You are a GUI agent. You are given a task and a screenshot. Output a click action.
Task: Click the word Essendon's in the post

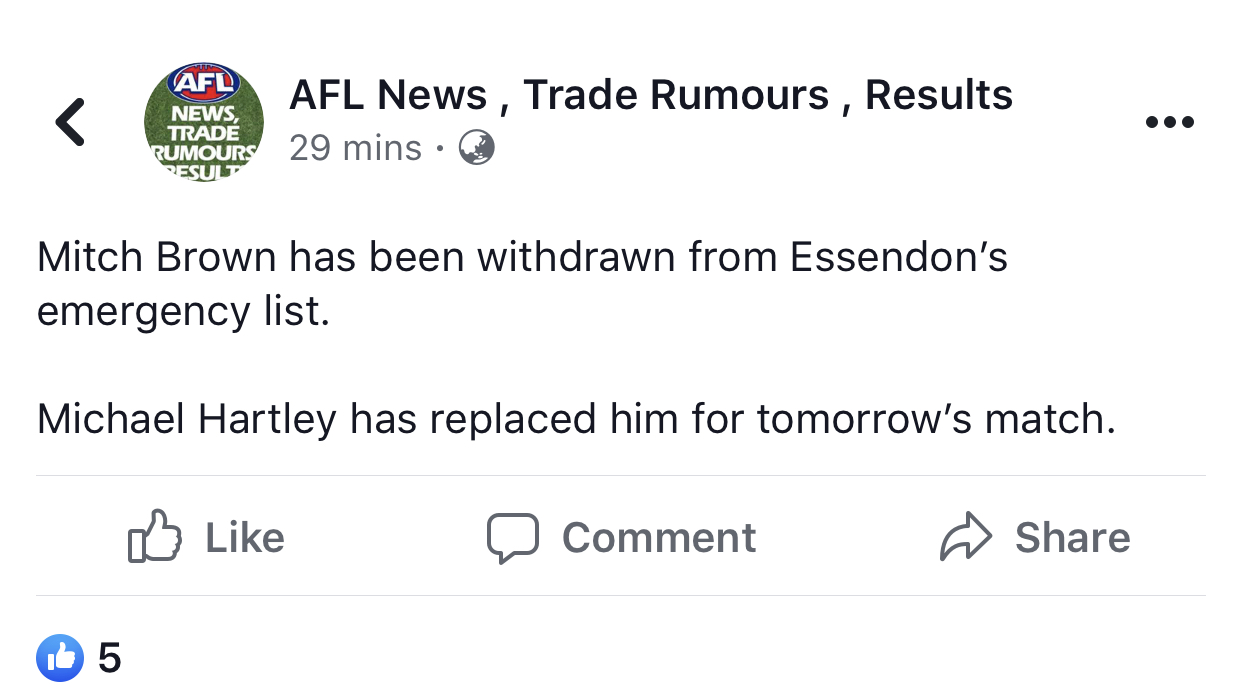point(898,258)
